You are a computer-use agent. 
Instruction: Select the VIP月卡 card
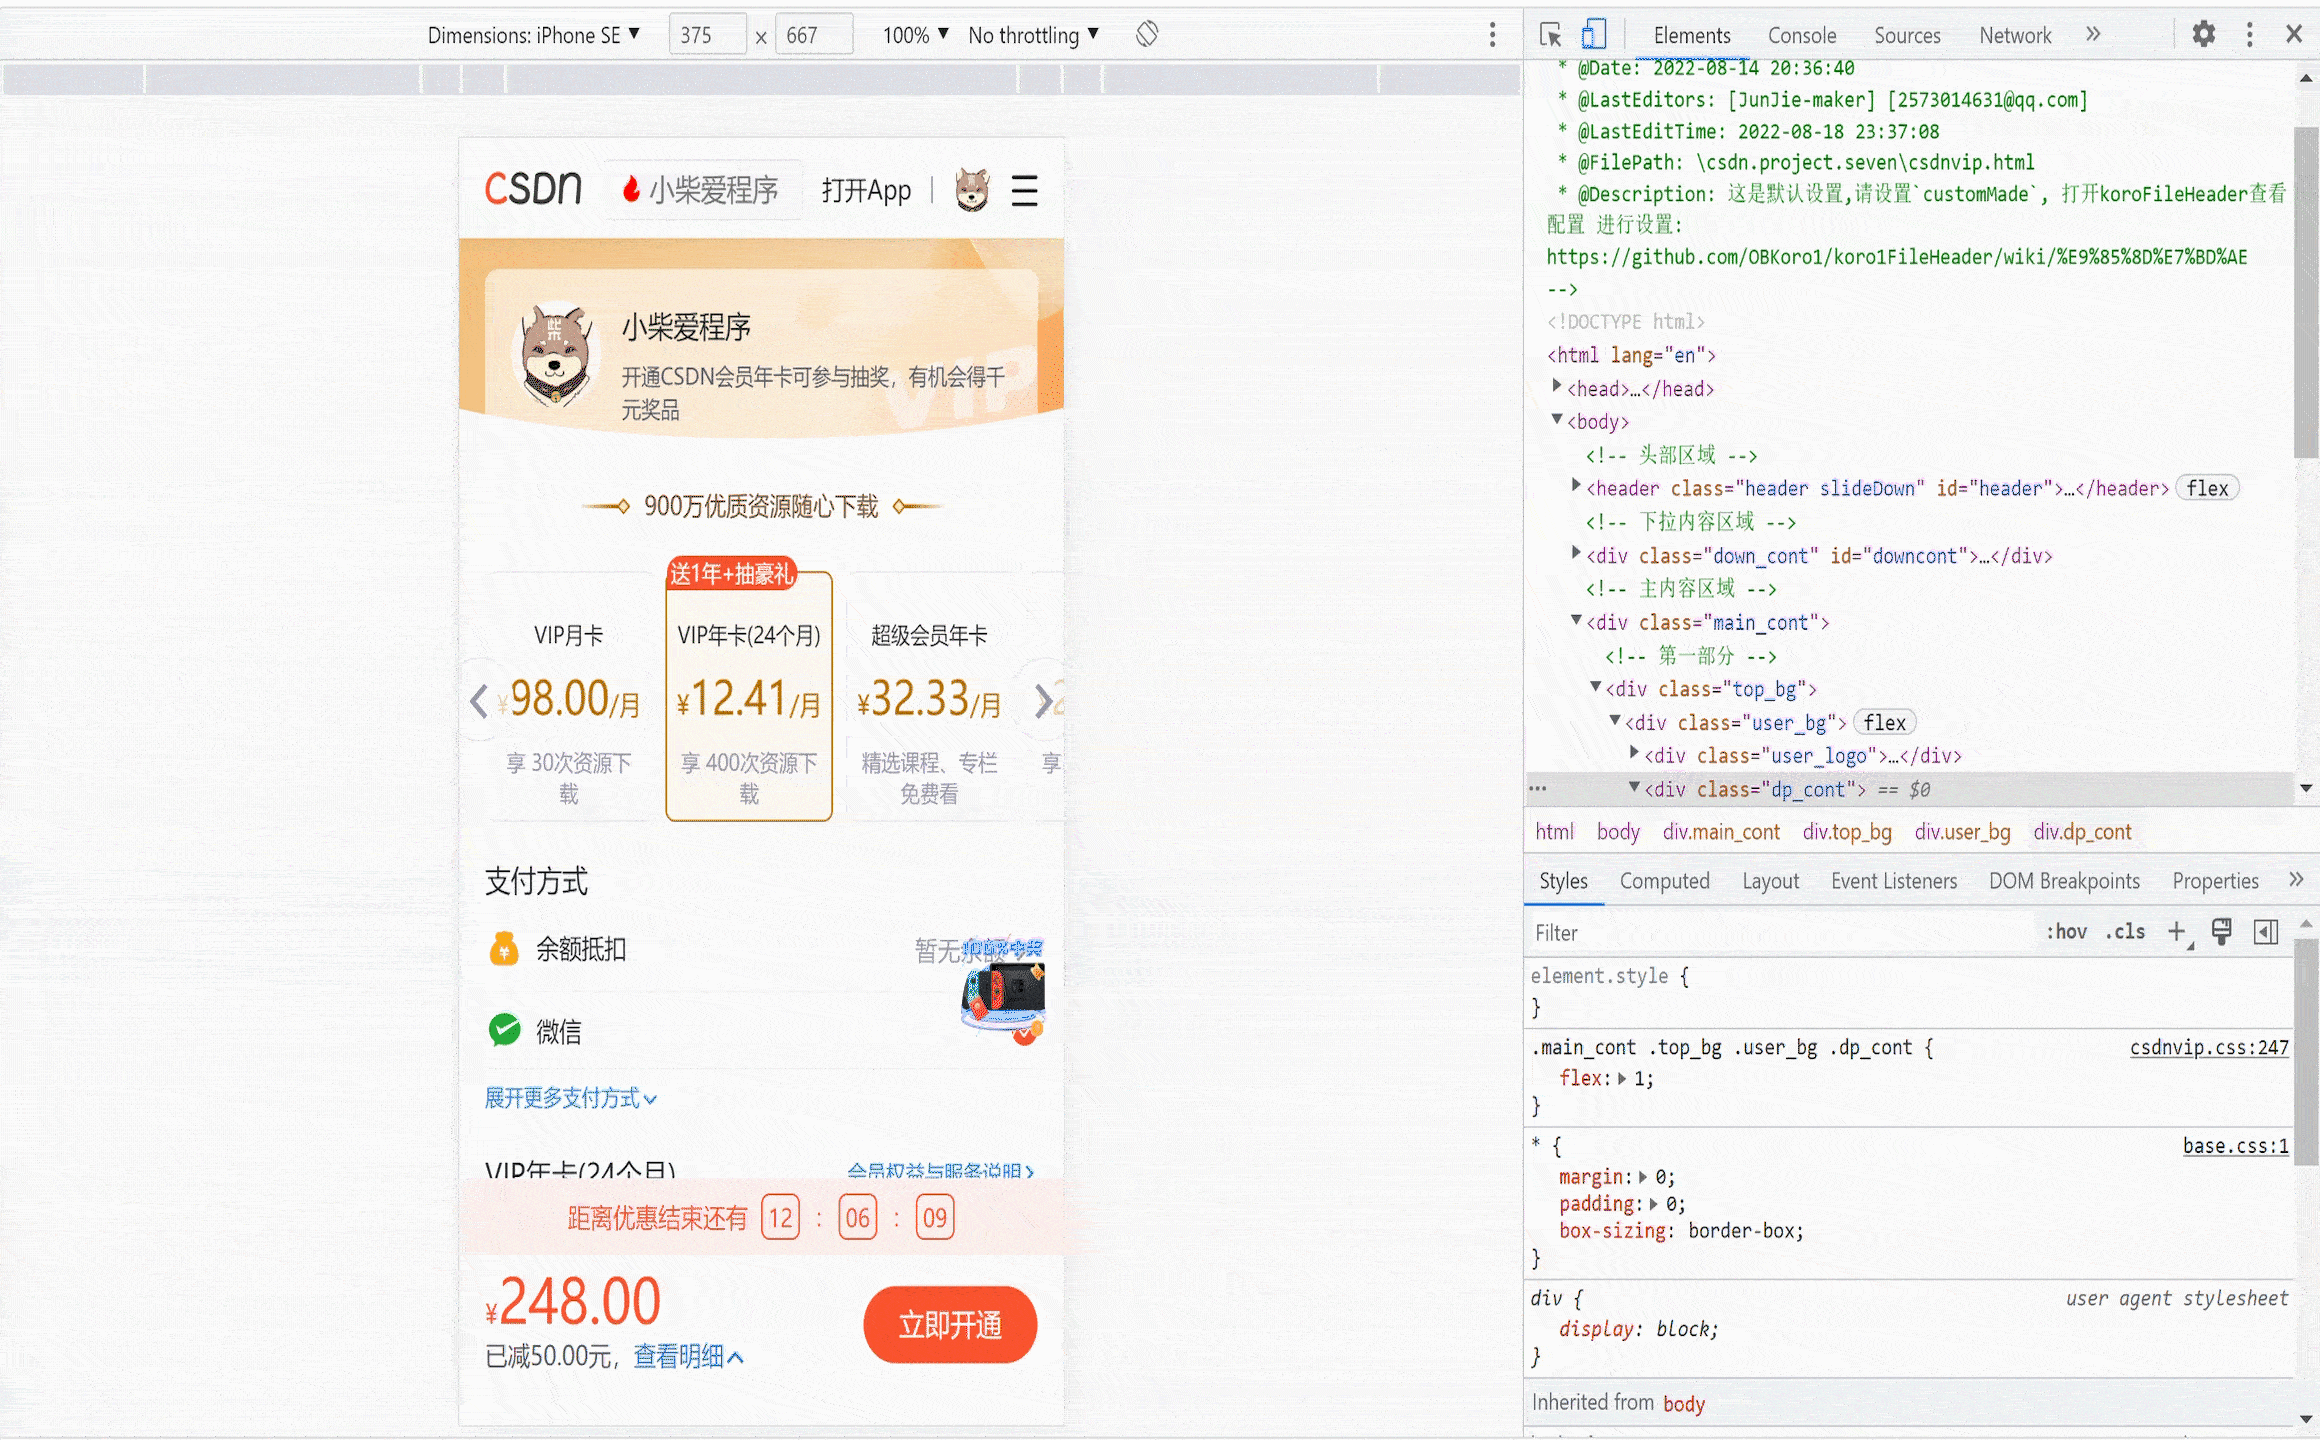(x=569, y=697)
